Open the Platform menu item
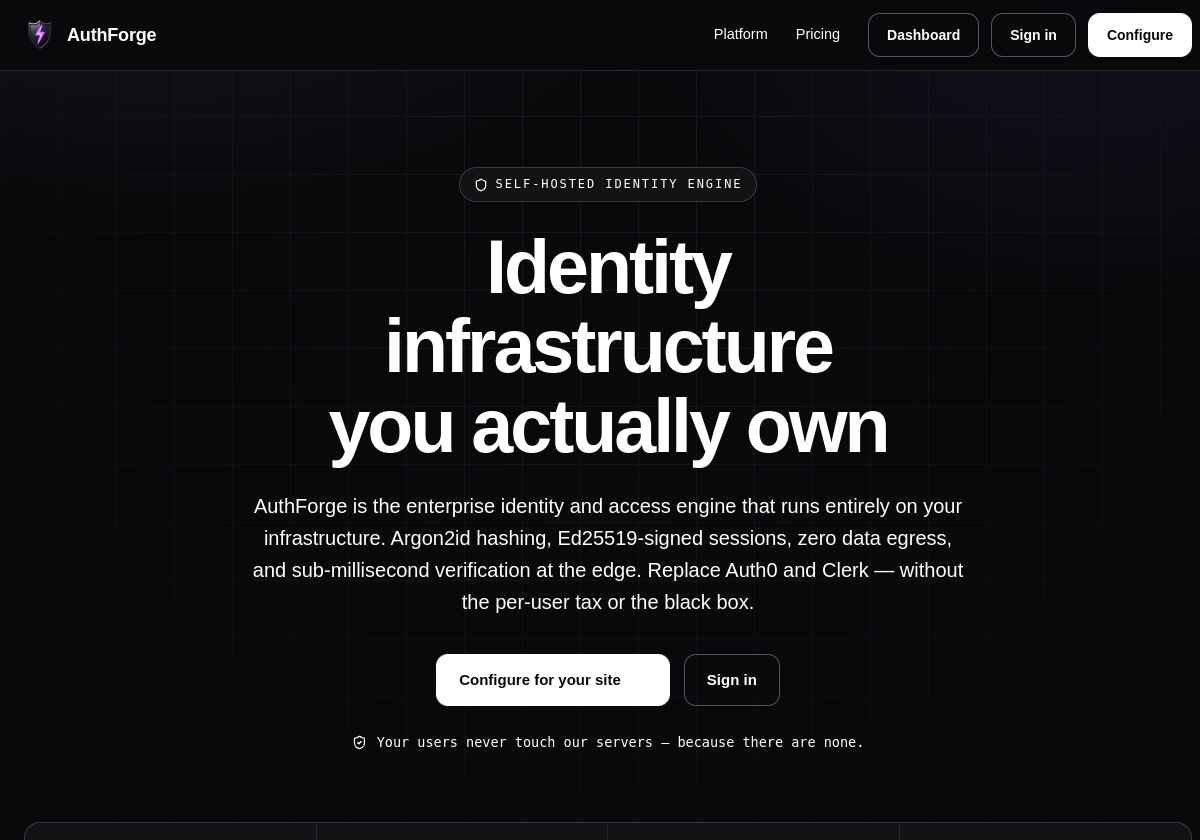This screenshot has width=1200, height=840. [x=741, y=34]
